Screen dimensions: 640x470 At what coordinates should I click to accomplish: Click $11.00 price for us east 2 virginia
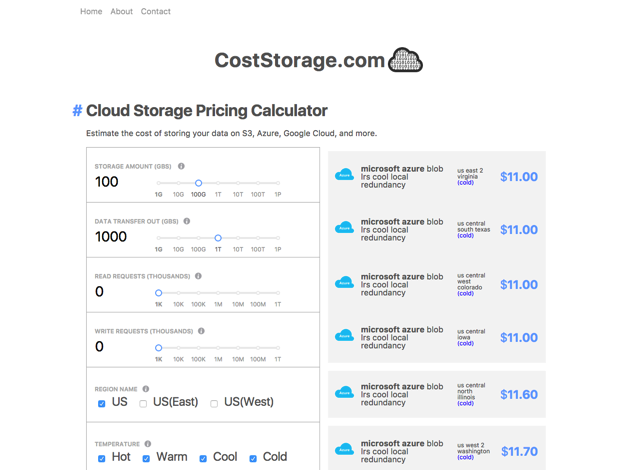(519, 177)
